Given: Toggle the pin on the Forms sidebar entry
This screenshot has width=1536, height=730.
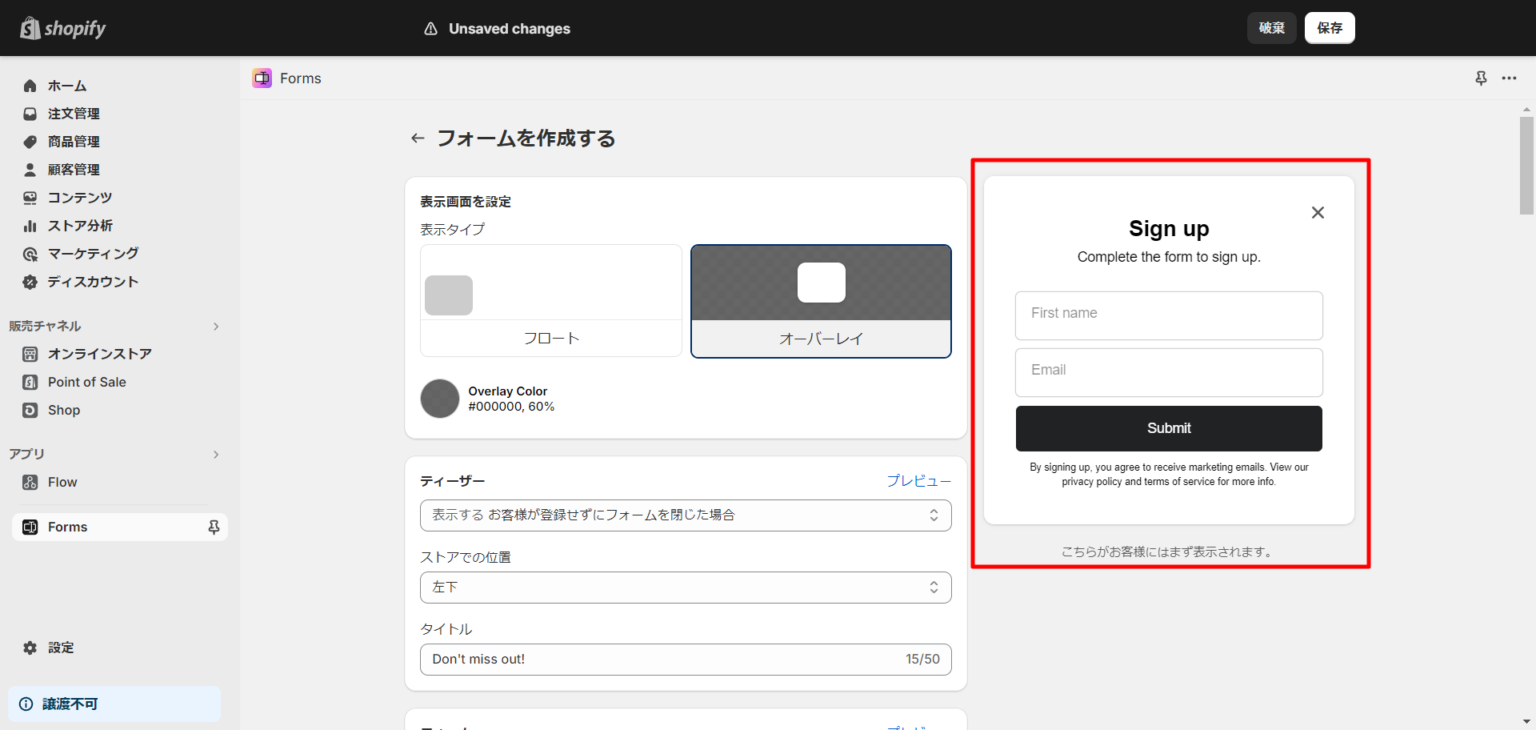Looking at the screenshot, I should [x=213, y=527].
